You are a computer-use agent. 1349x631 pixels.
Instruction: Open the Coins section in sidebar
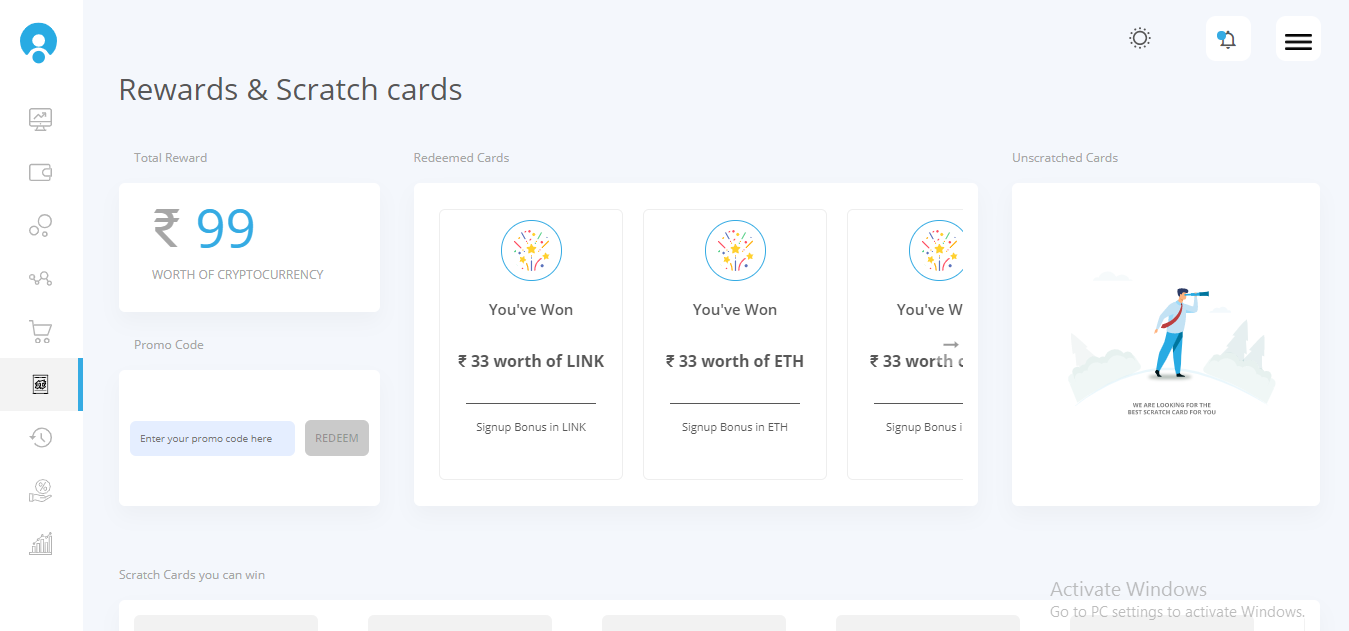coord(40,225)
